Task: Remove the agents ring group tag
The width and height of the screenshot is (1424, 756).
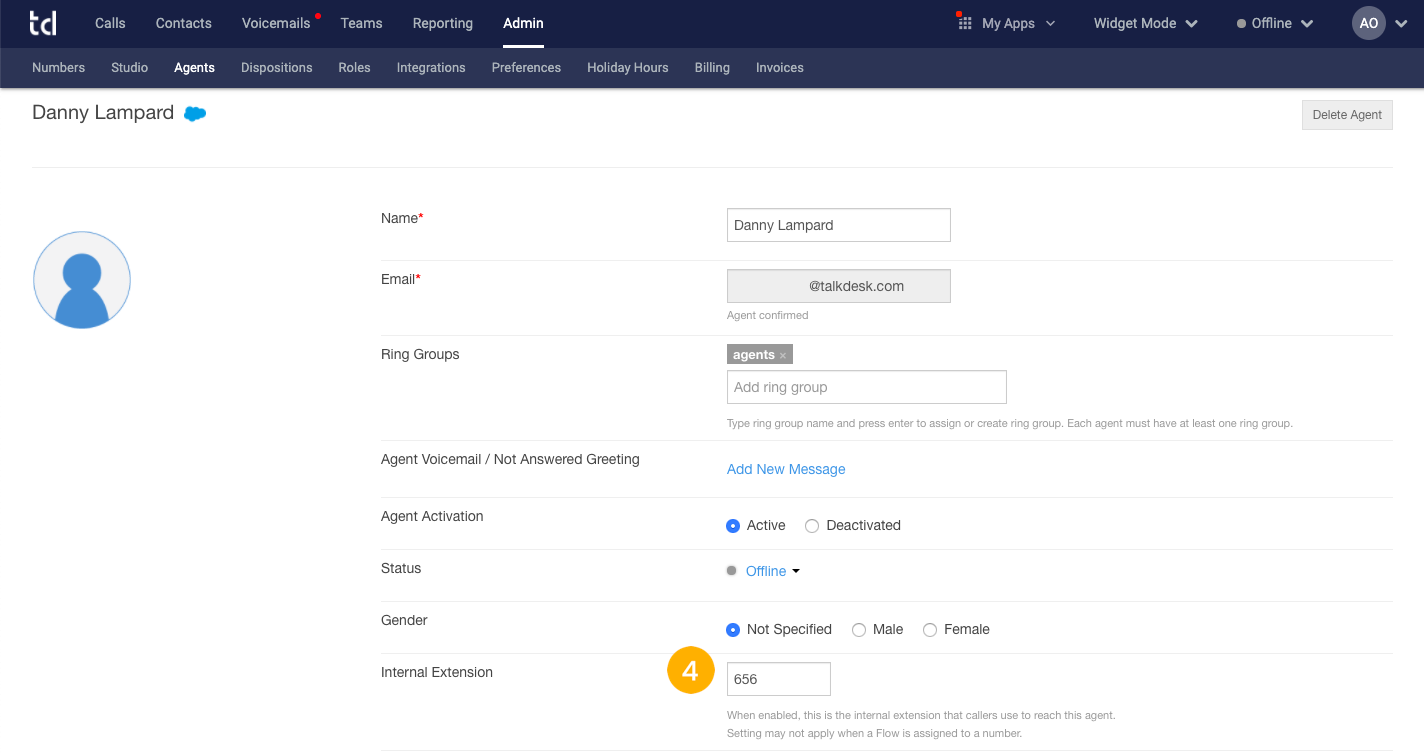Action: click(x=783, y=355)
